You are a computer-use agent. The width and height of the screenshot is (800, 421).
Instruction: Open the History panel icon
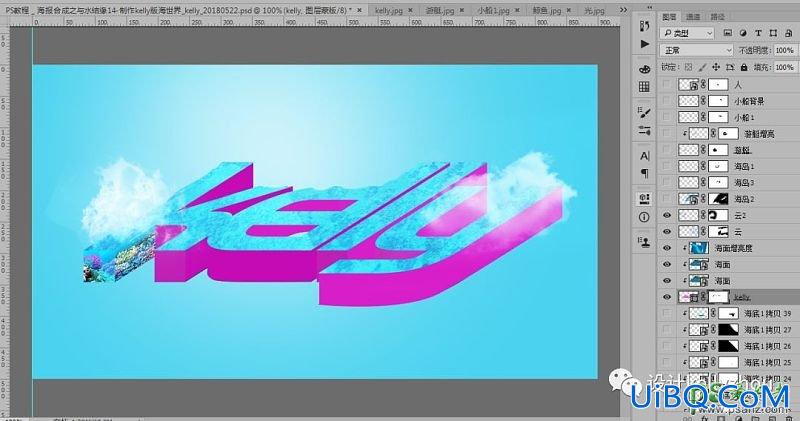644,26
